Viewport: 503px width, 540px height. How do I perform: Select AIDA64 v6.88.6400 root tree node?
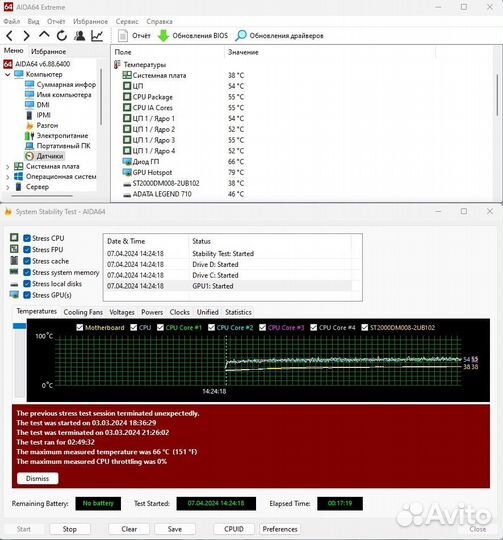point(37,64)
